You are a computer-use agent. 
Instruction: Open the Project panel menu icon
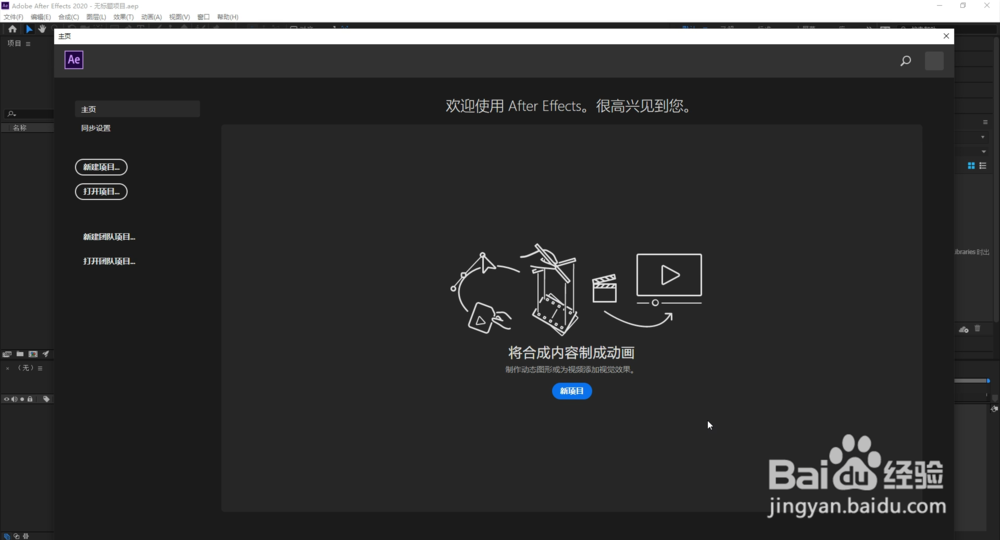pyautogui.click(x=28, y=44)
